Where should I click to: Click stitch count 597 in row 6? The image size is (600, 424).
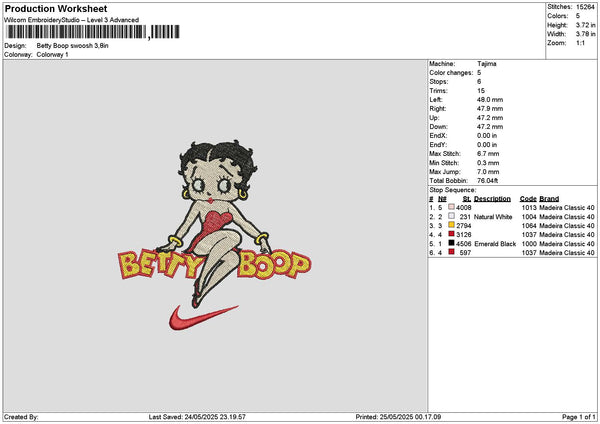click(x=465, y=253)
